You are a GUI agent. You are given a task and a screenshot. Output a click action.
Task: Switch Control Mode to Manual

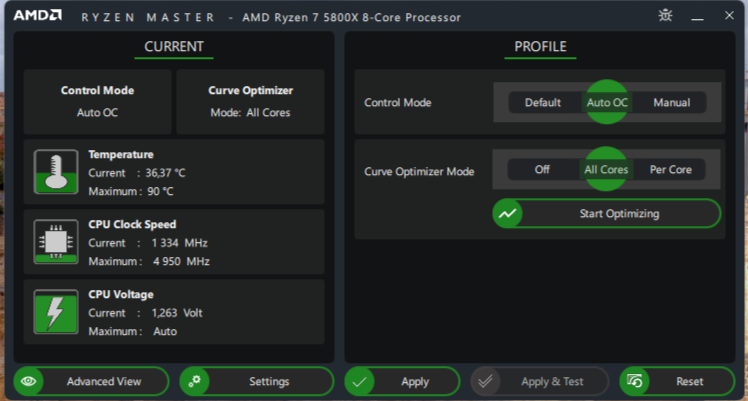[672, 103]
